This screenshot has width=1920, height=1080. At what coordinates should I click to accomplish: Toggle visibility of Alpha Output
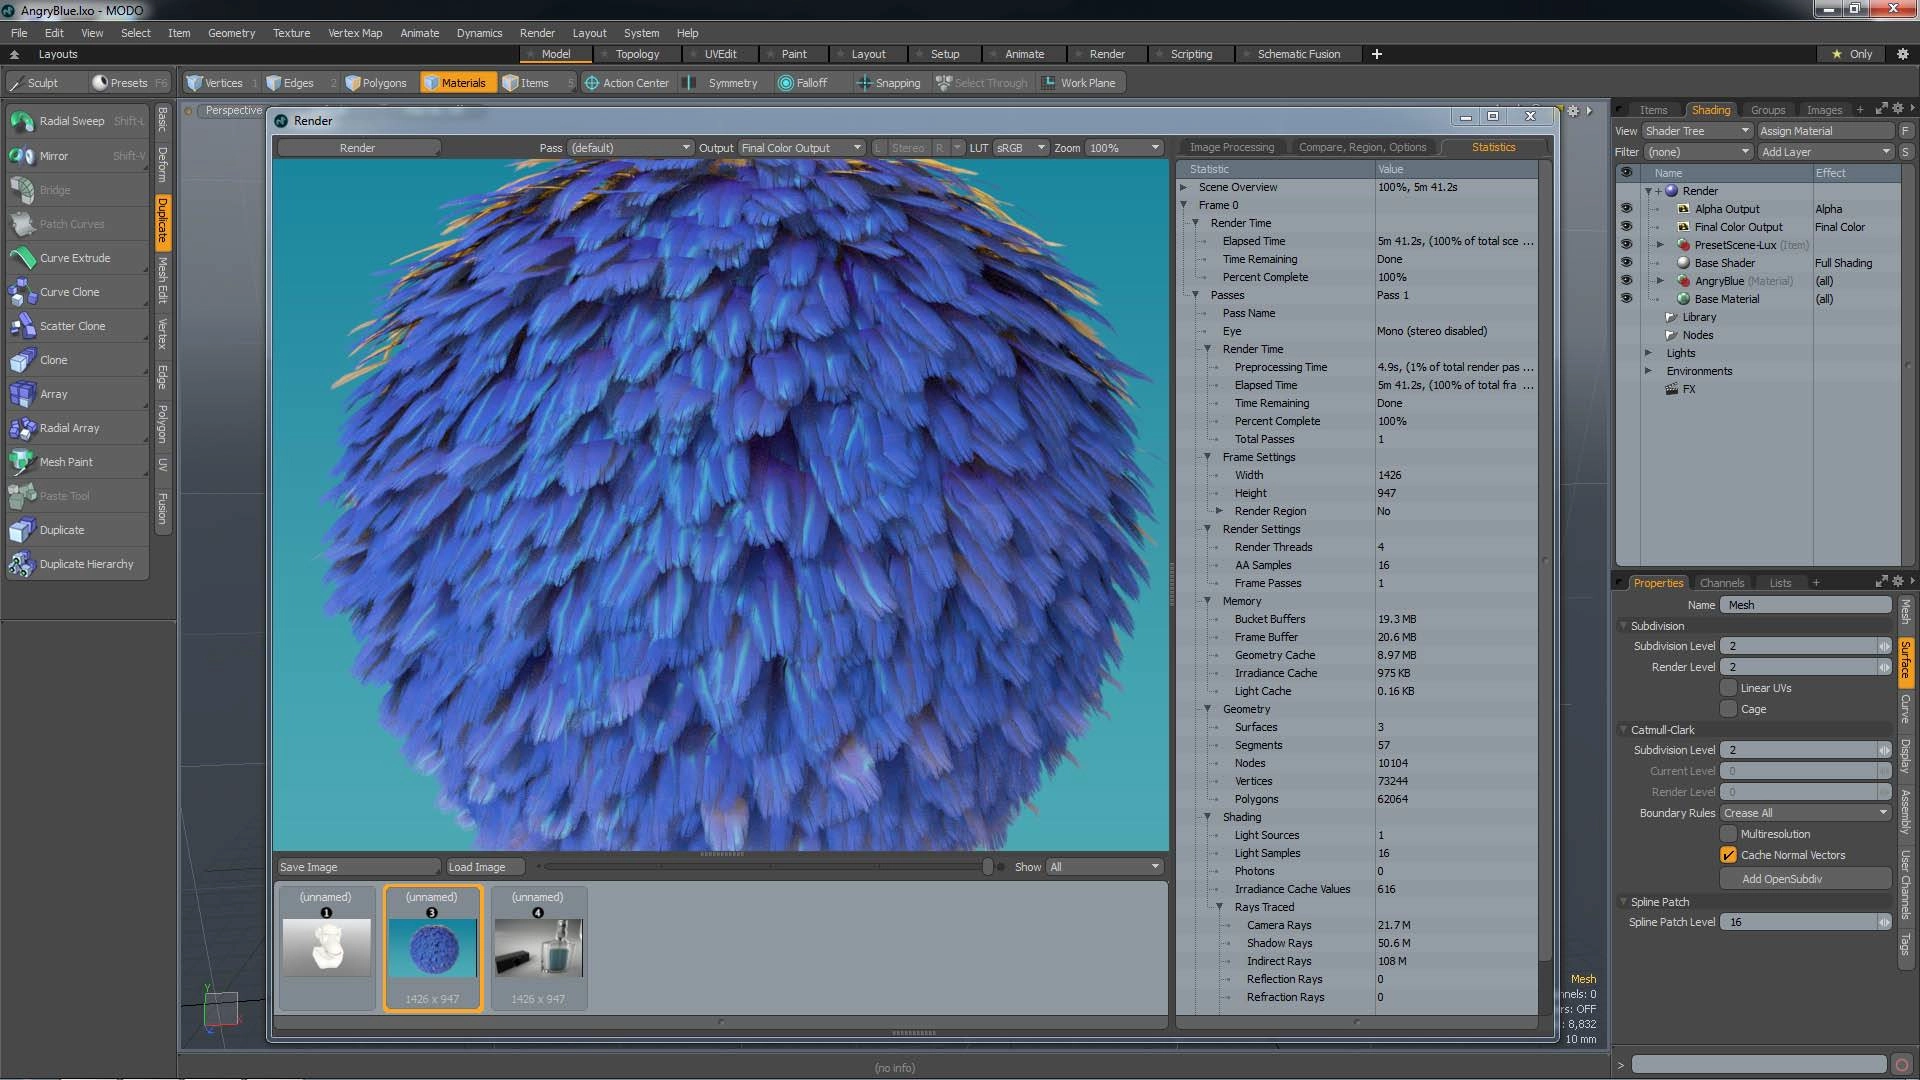point(1626,209)
